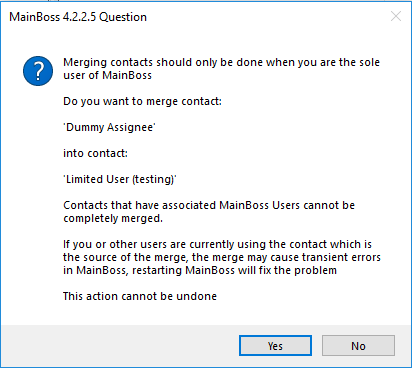The width and height of the screenshot is (412, 368).
Task: Click the blue question mark icon
Action: 38,71
